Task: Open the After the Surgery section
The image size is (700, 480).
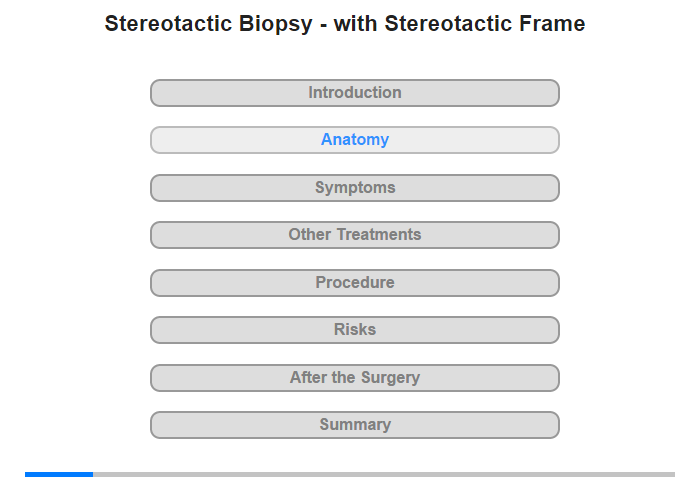Action: (x=354, y=378)
